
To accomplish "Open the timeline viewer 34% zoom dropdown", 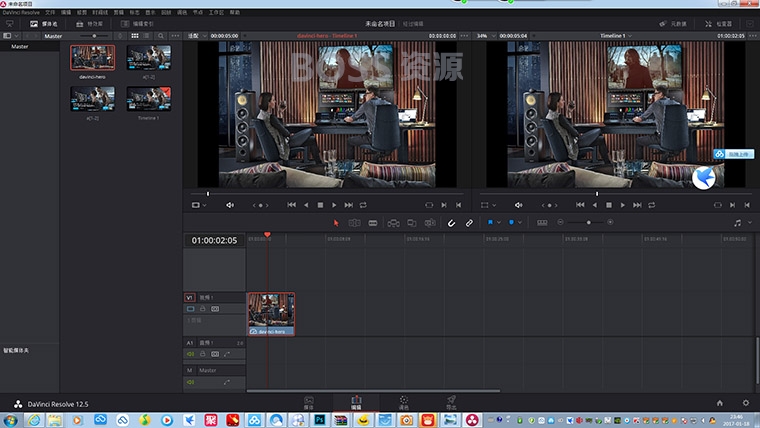I will (x=487, y=36).
